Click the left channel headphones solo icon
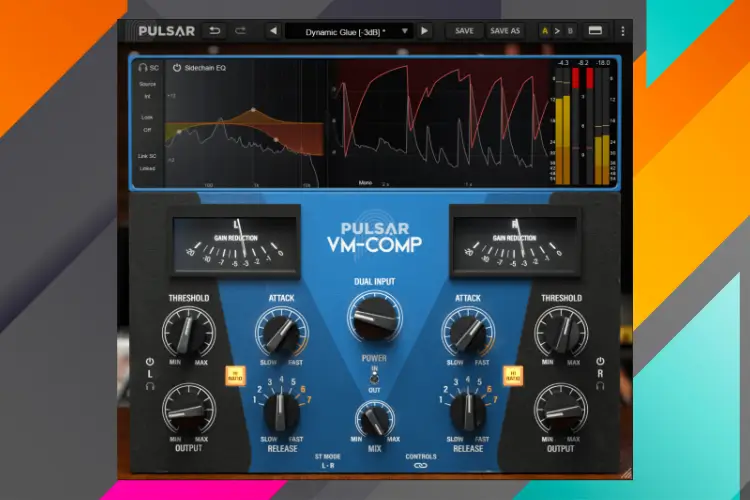Image resolution: width=750 pixels, height=500 pixels. click(150, 387)
